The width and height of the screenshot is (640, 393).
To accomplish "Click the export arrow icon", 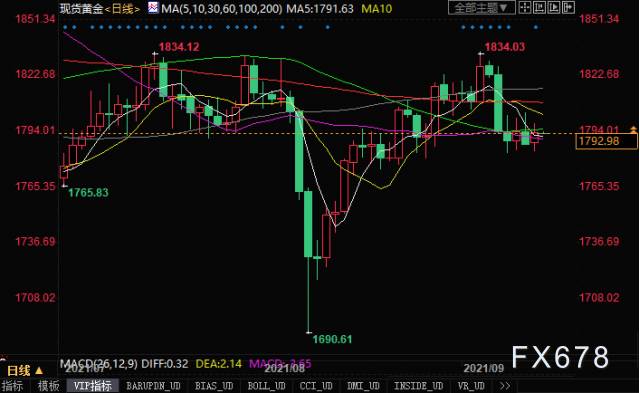I will pos(568,7).
